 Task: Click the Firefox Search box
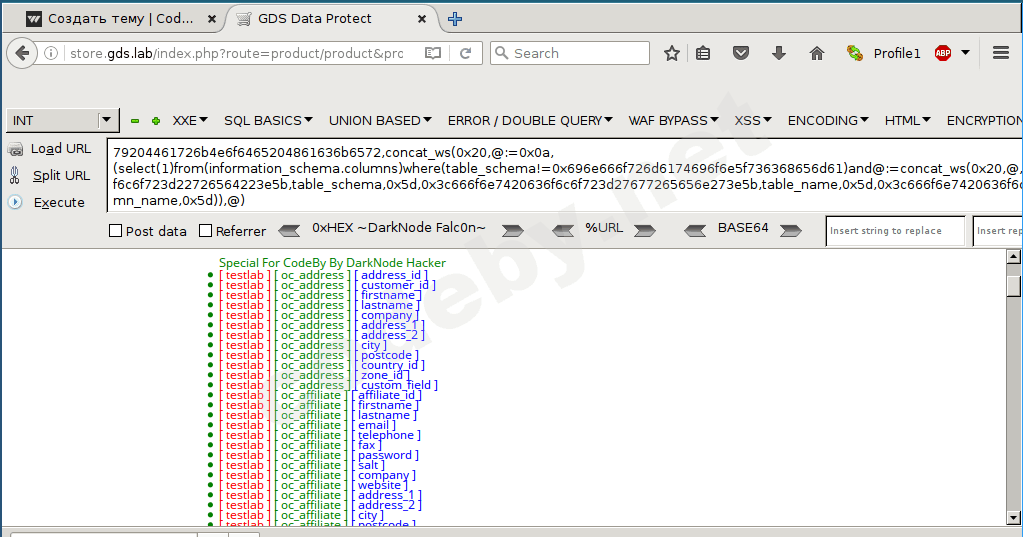tap(570, 54)
